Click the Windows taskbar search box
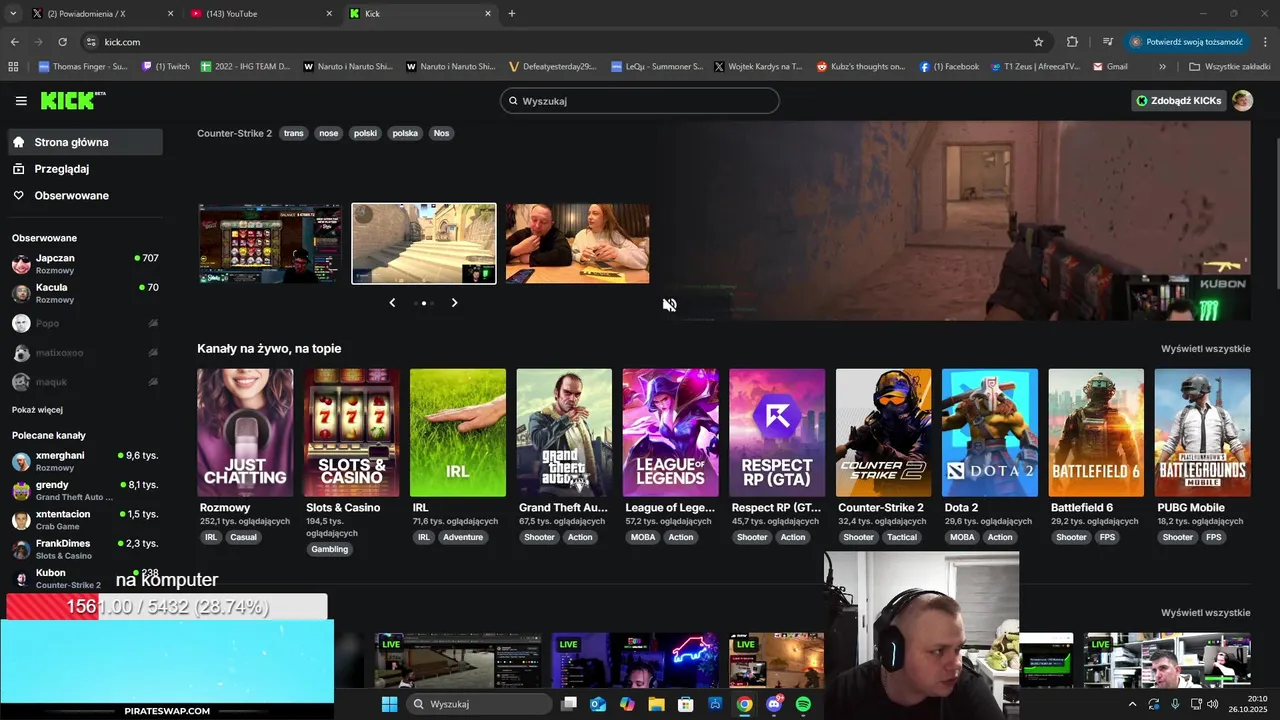This screenshot has width=1280, height=720. pyautogui.click(x=480, y=704)
